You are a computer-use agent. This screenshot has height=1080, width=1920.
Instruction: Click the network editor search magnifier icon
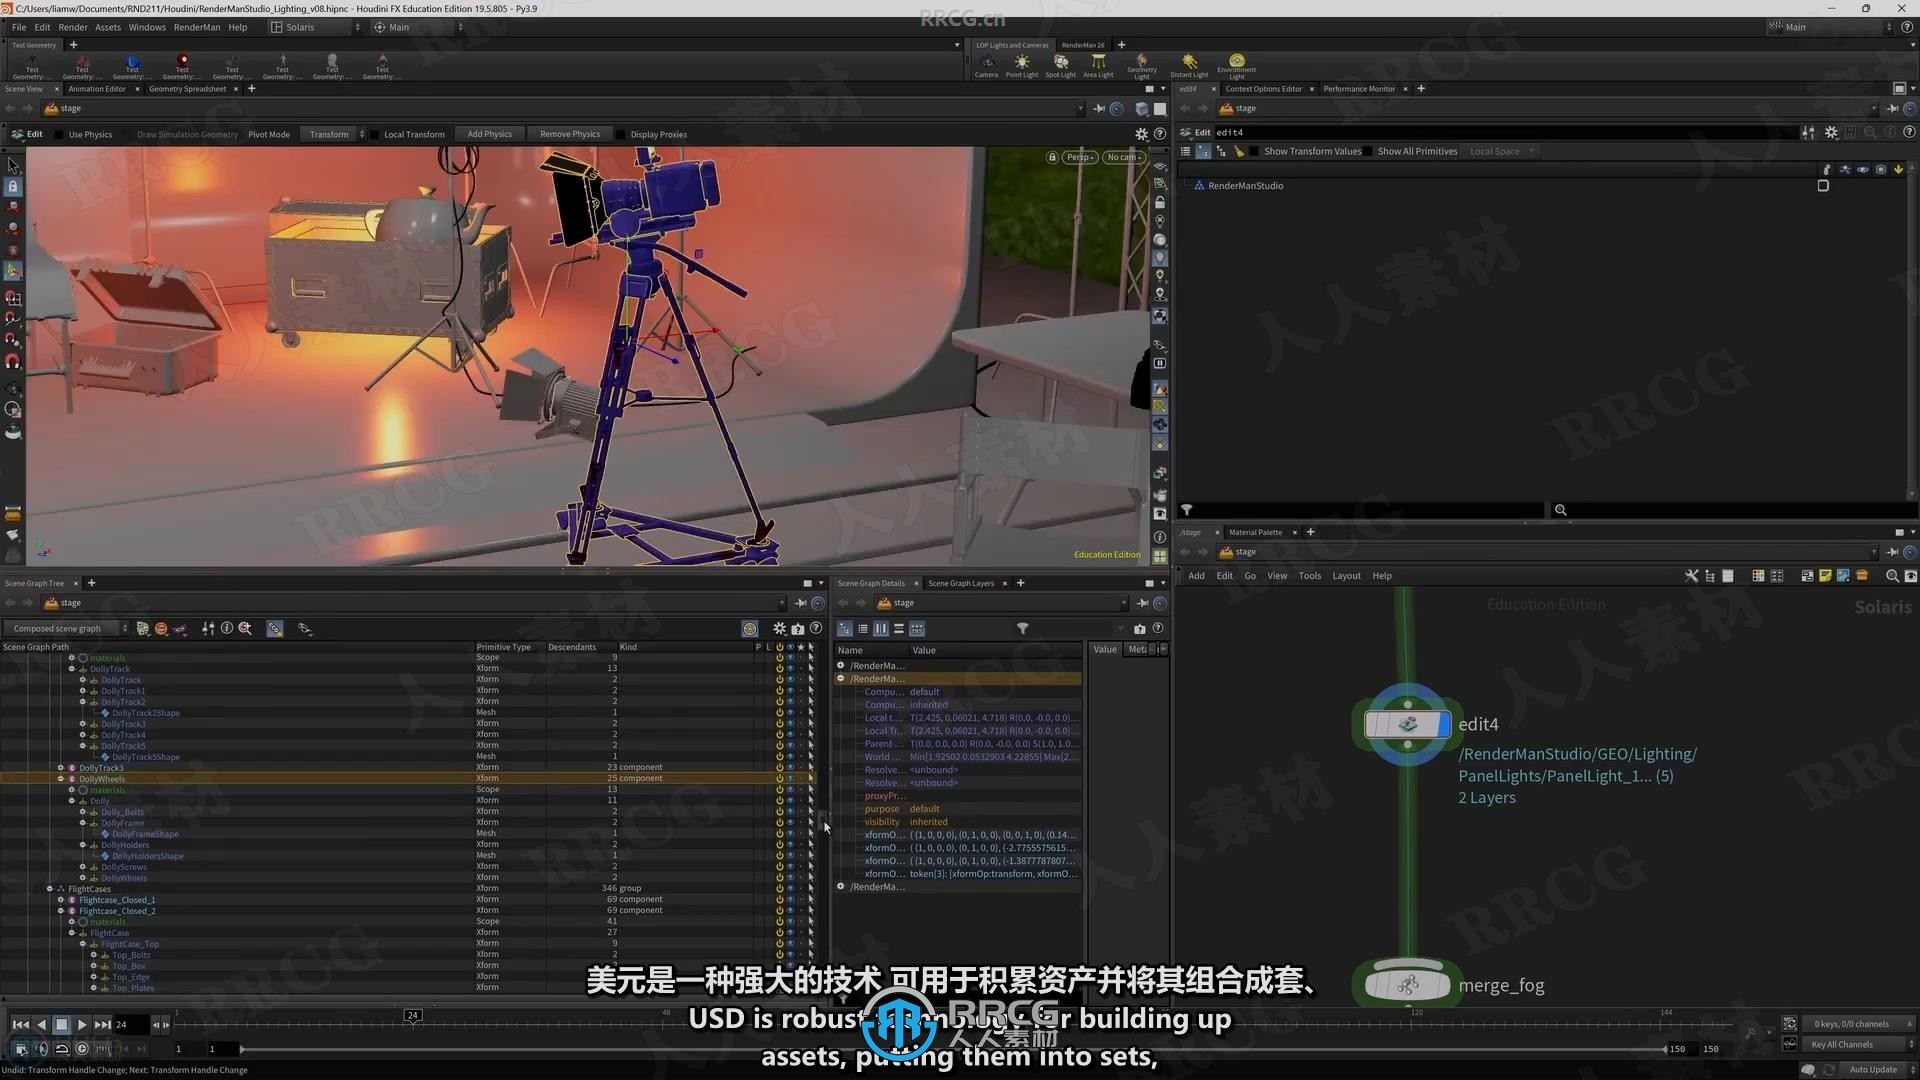coord(1892,576)
